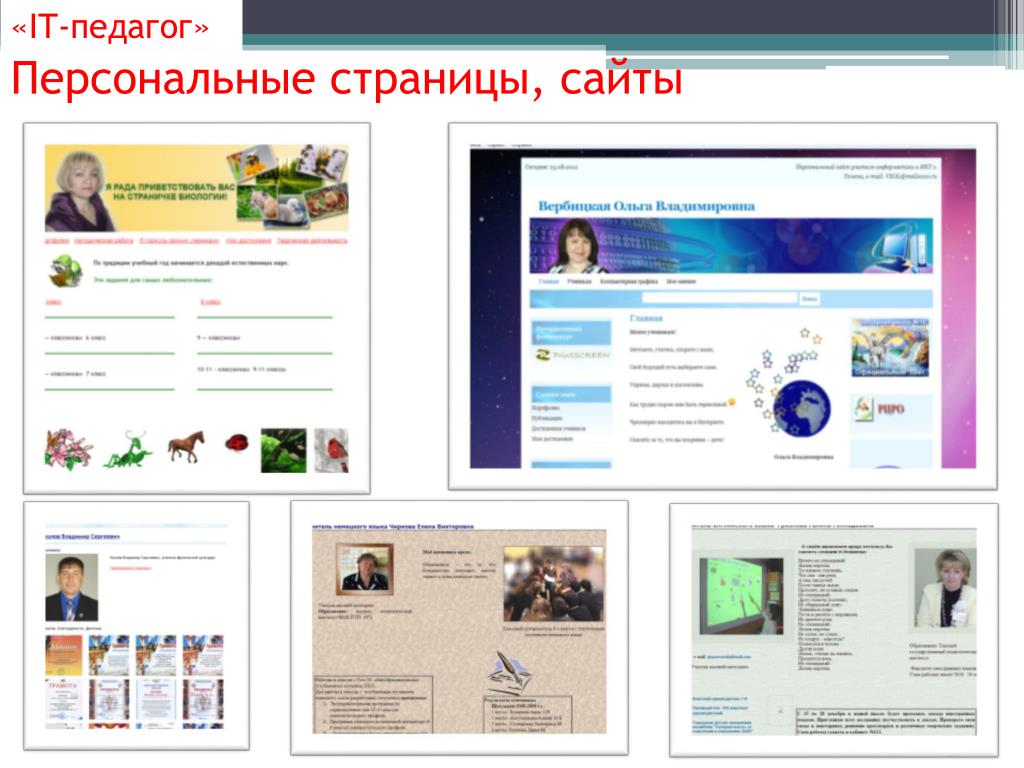
Task: Click the smiley emoji in the poem
Action: click(x=733, y=402)
